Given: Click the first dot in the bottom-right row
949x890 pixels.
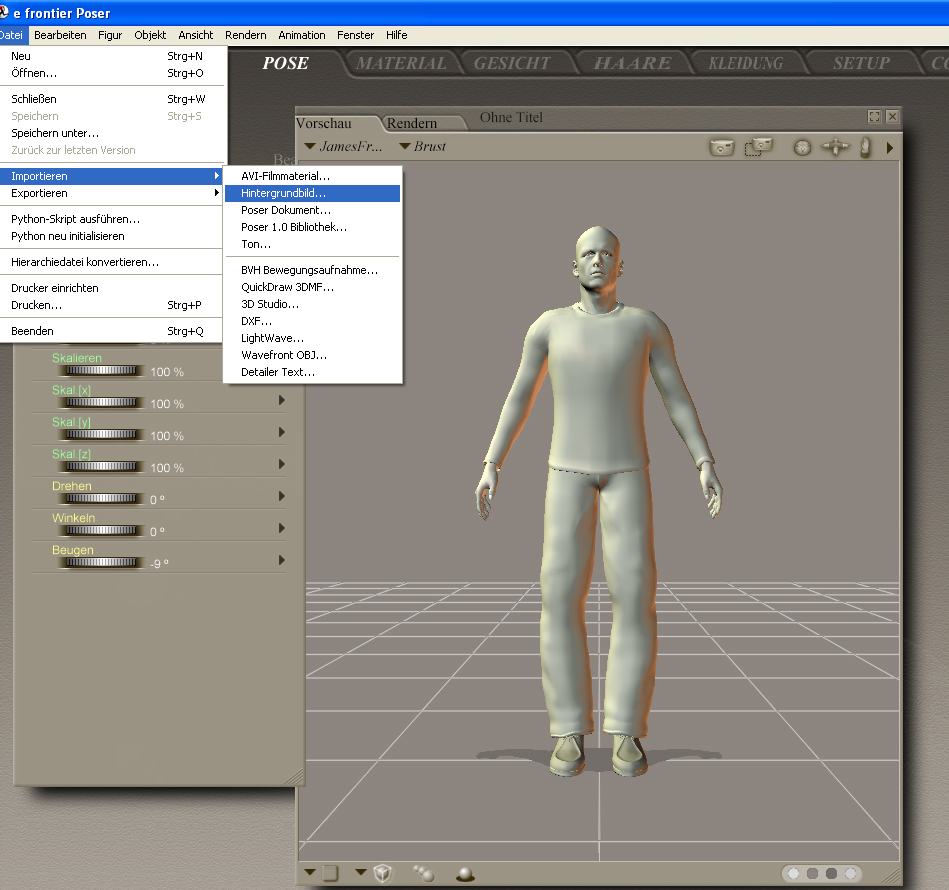Looking at the screenshot, I should [793, 873].
